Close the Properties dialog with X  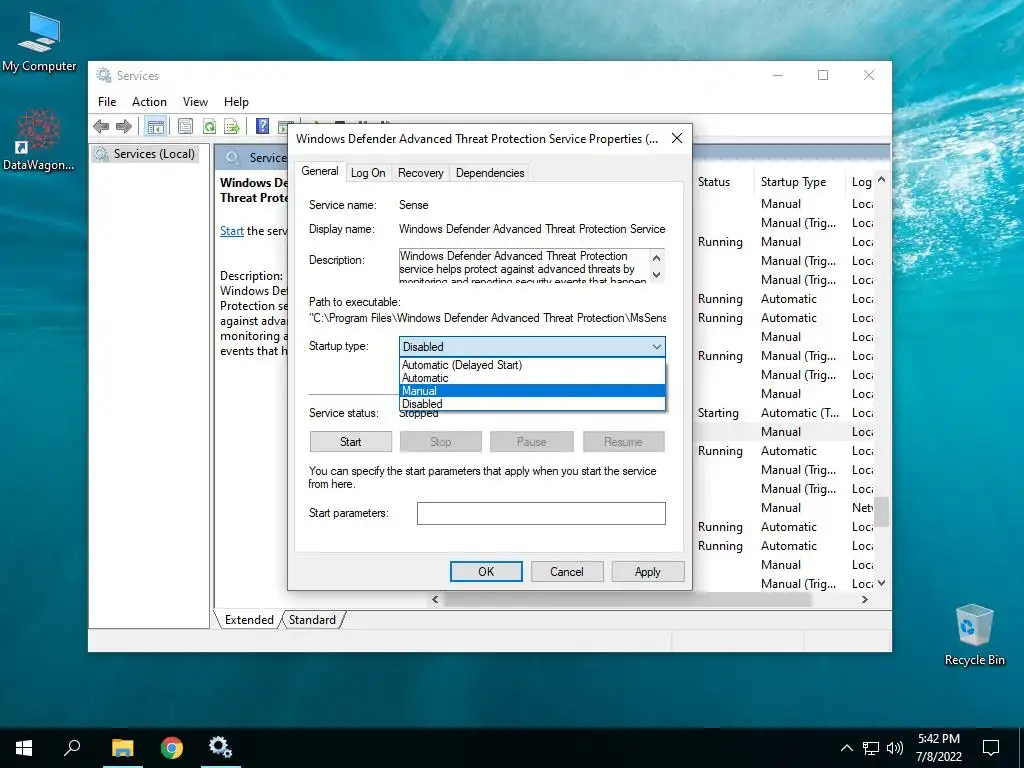pos(677,138)
